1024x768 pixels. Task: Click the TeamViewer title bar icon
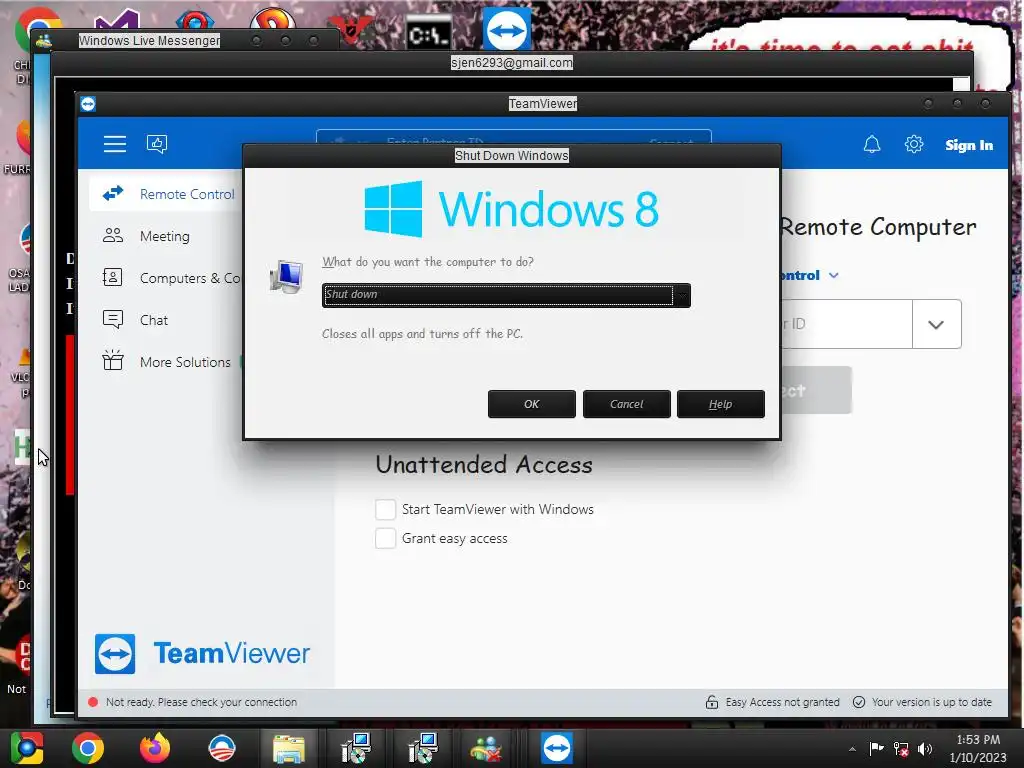pyautogui.click(x=88, y=104)
